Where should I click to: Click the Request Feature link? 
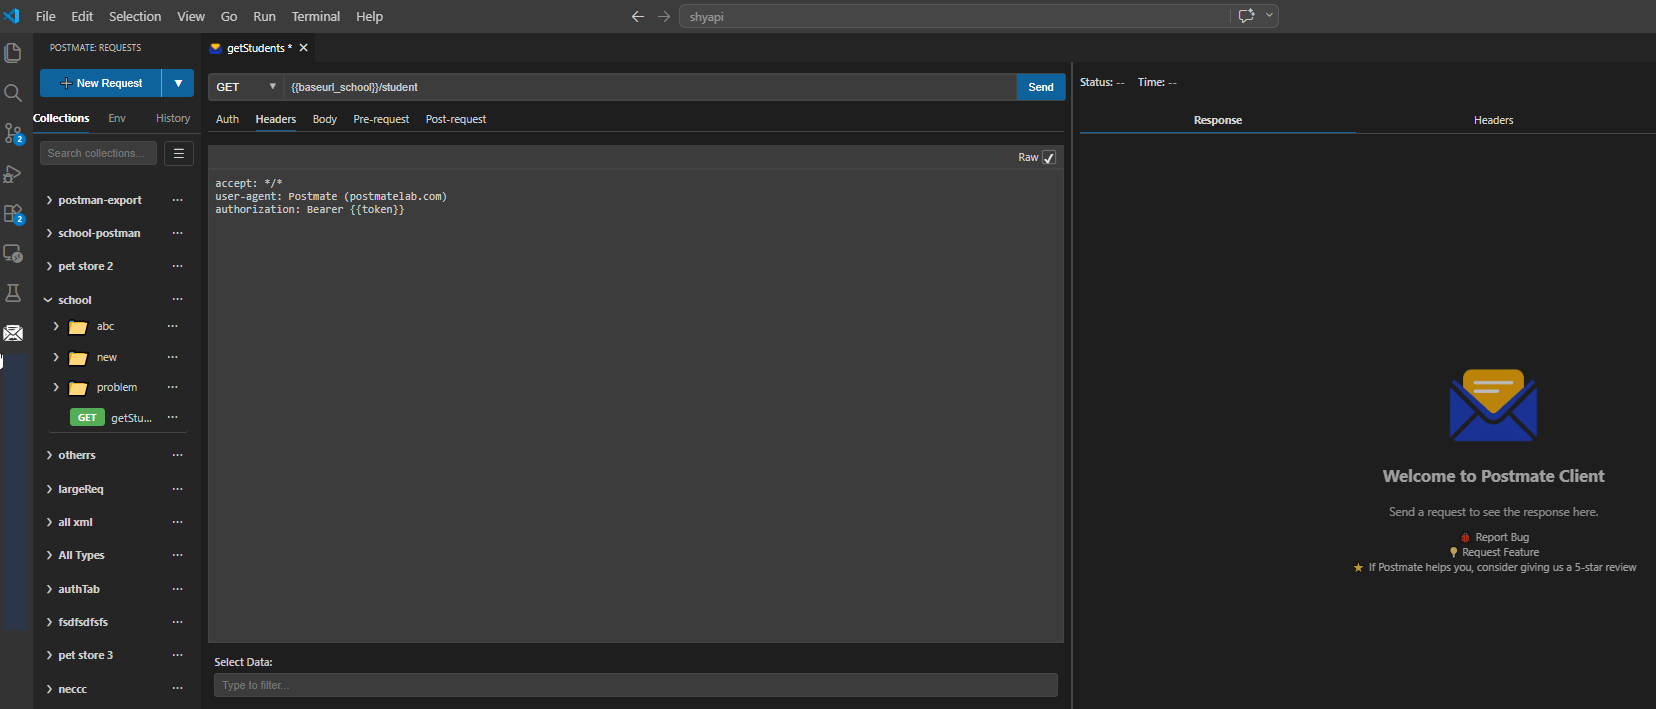1500,552
